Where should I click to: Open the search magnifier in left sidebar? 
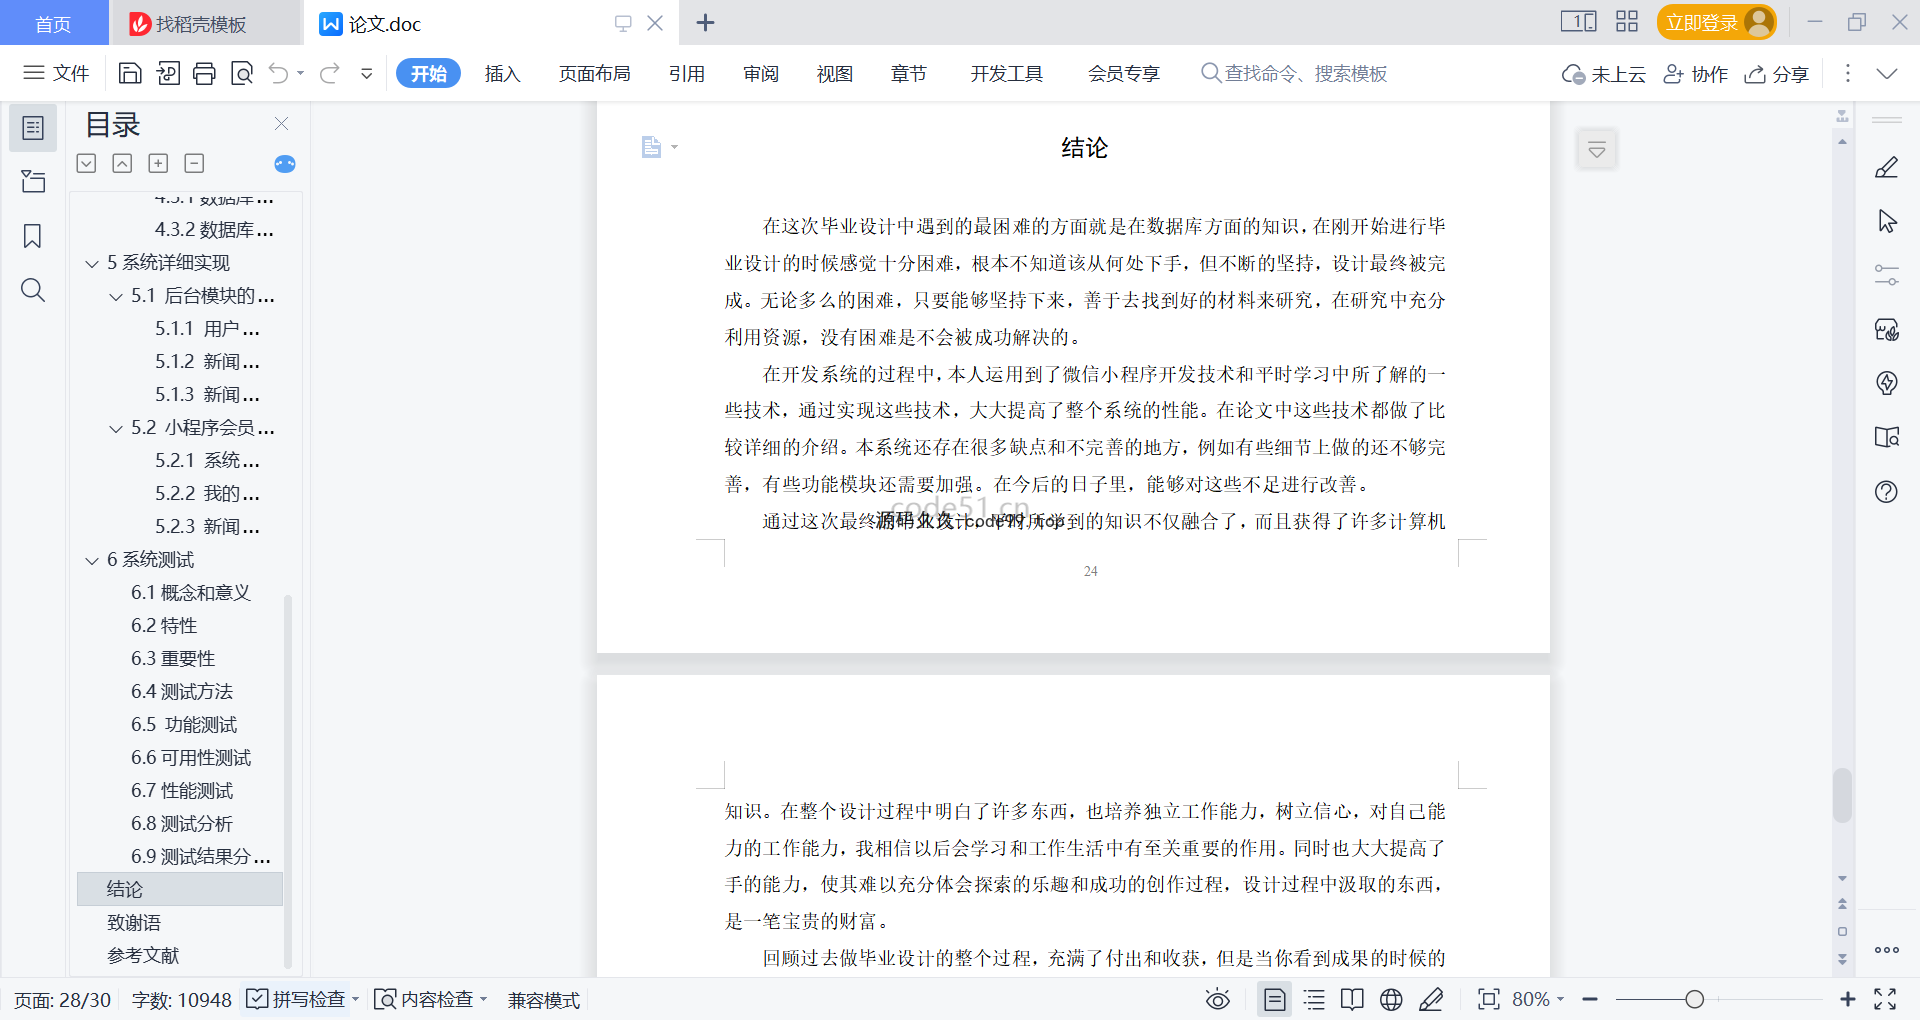tap(33, 290)
